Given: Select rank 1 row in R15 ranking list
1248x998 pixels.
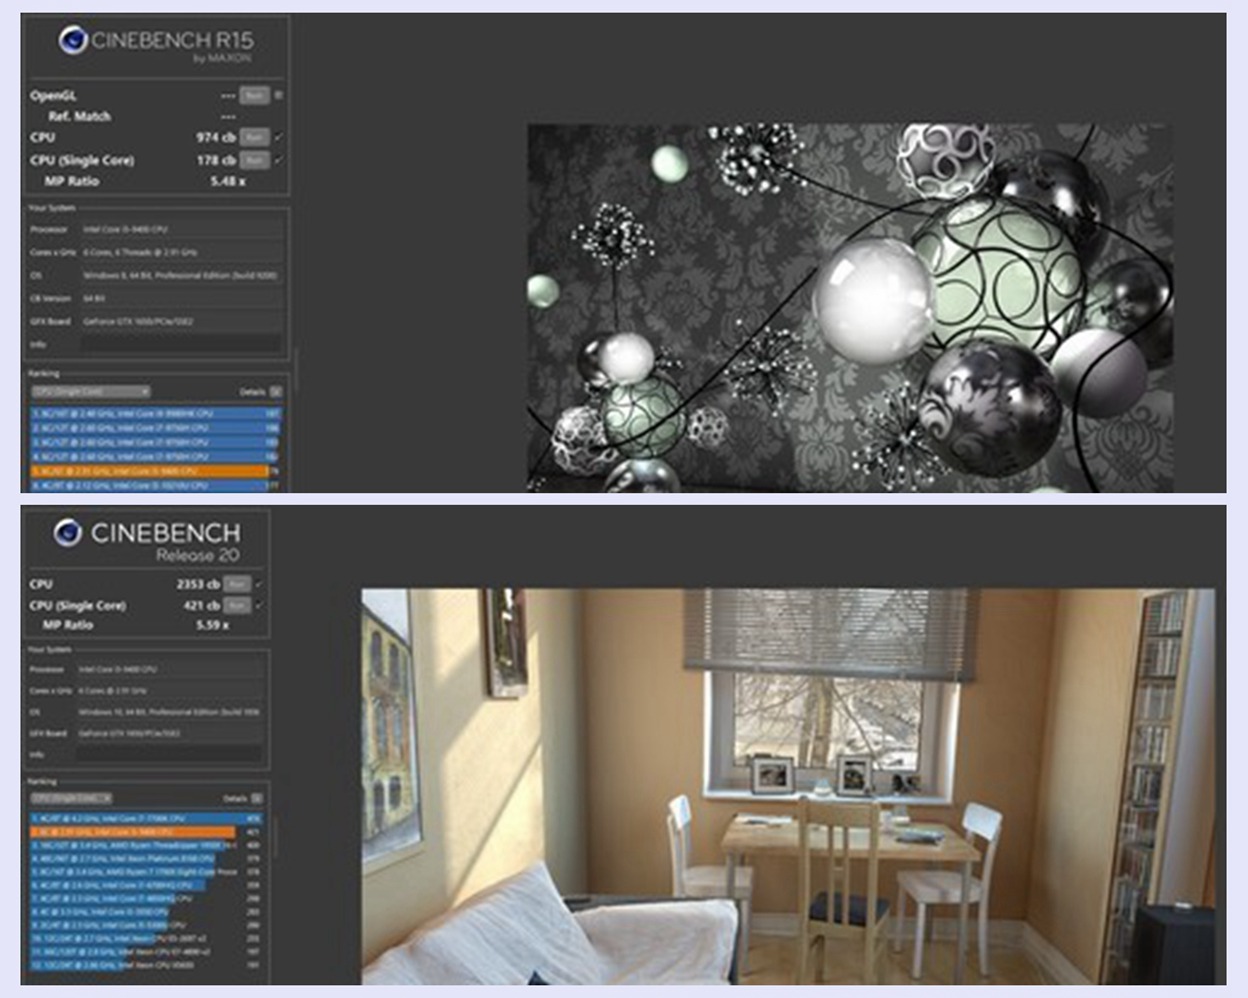Looking at the screenshot, I should click(x=156, y=413).
